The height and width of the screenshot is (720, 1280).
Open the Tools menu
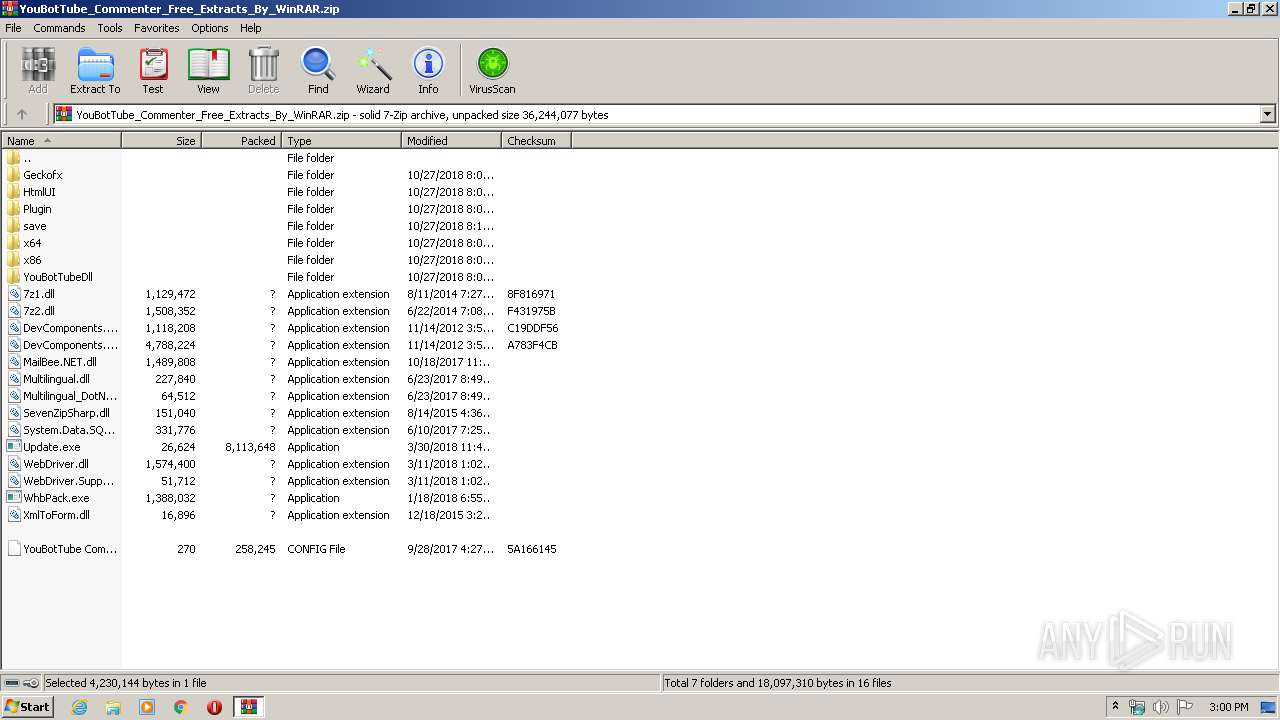click(110, 28)
